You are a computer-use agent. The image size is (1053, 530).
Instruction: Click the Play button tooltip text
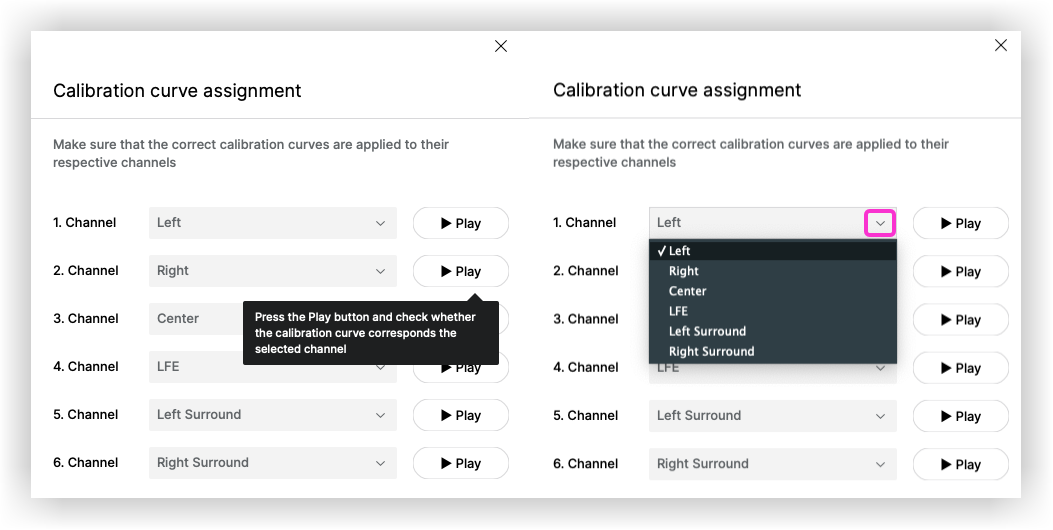[x=365, y=333]
